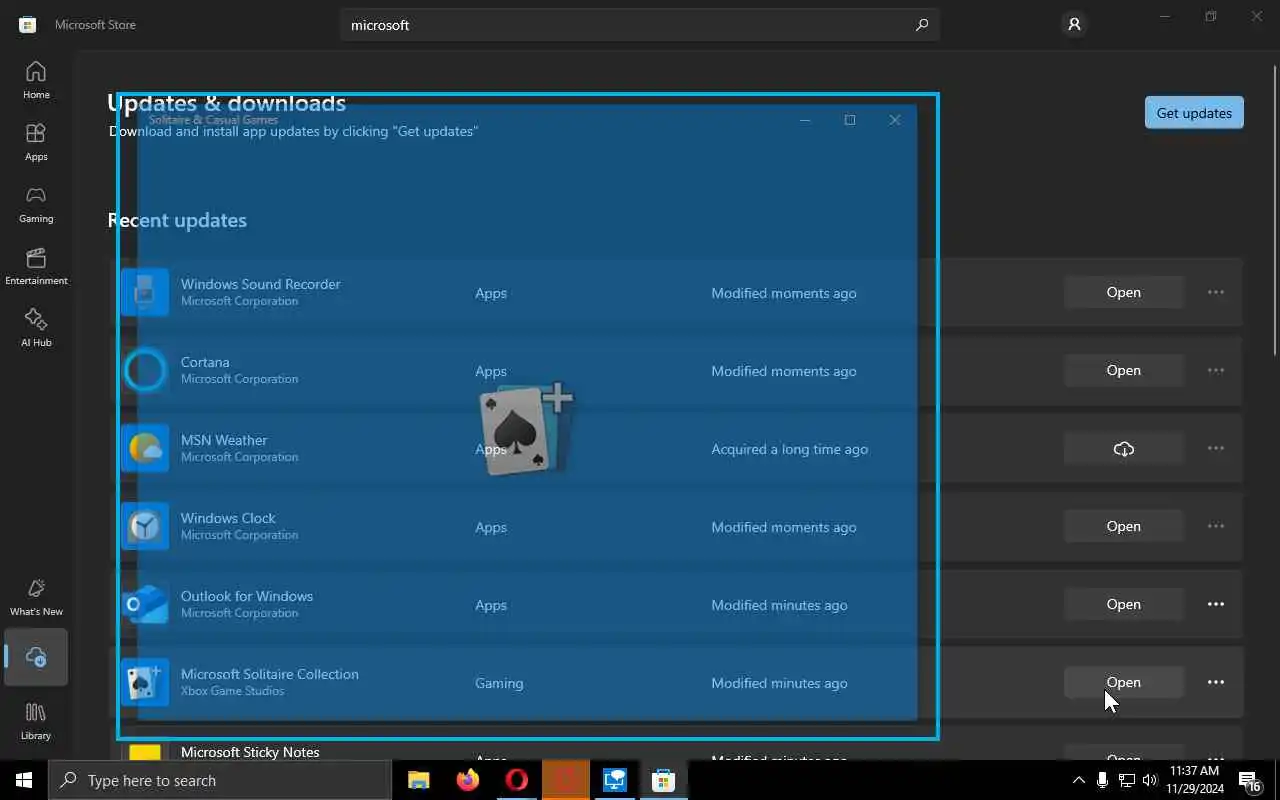Click the search magnifier icon

pos(922,25)
